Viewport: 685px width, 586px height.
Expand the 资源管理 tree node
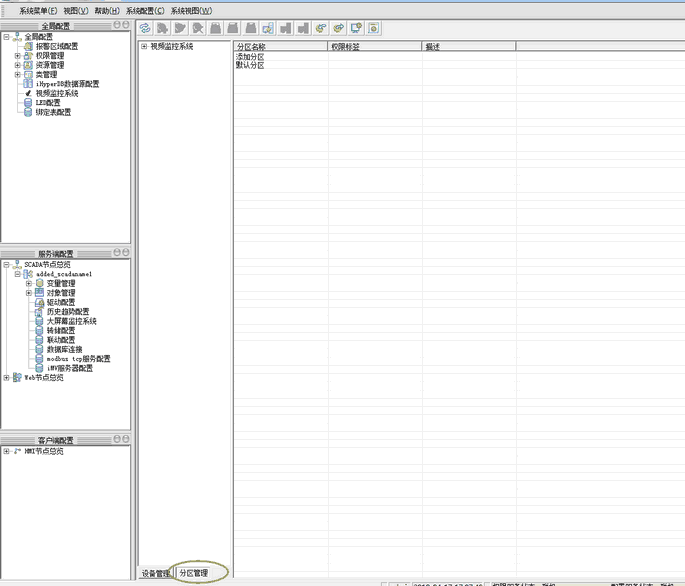click(x=17, y=65)
